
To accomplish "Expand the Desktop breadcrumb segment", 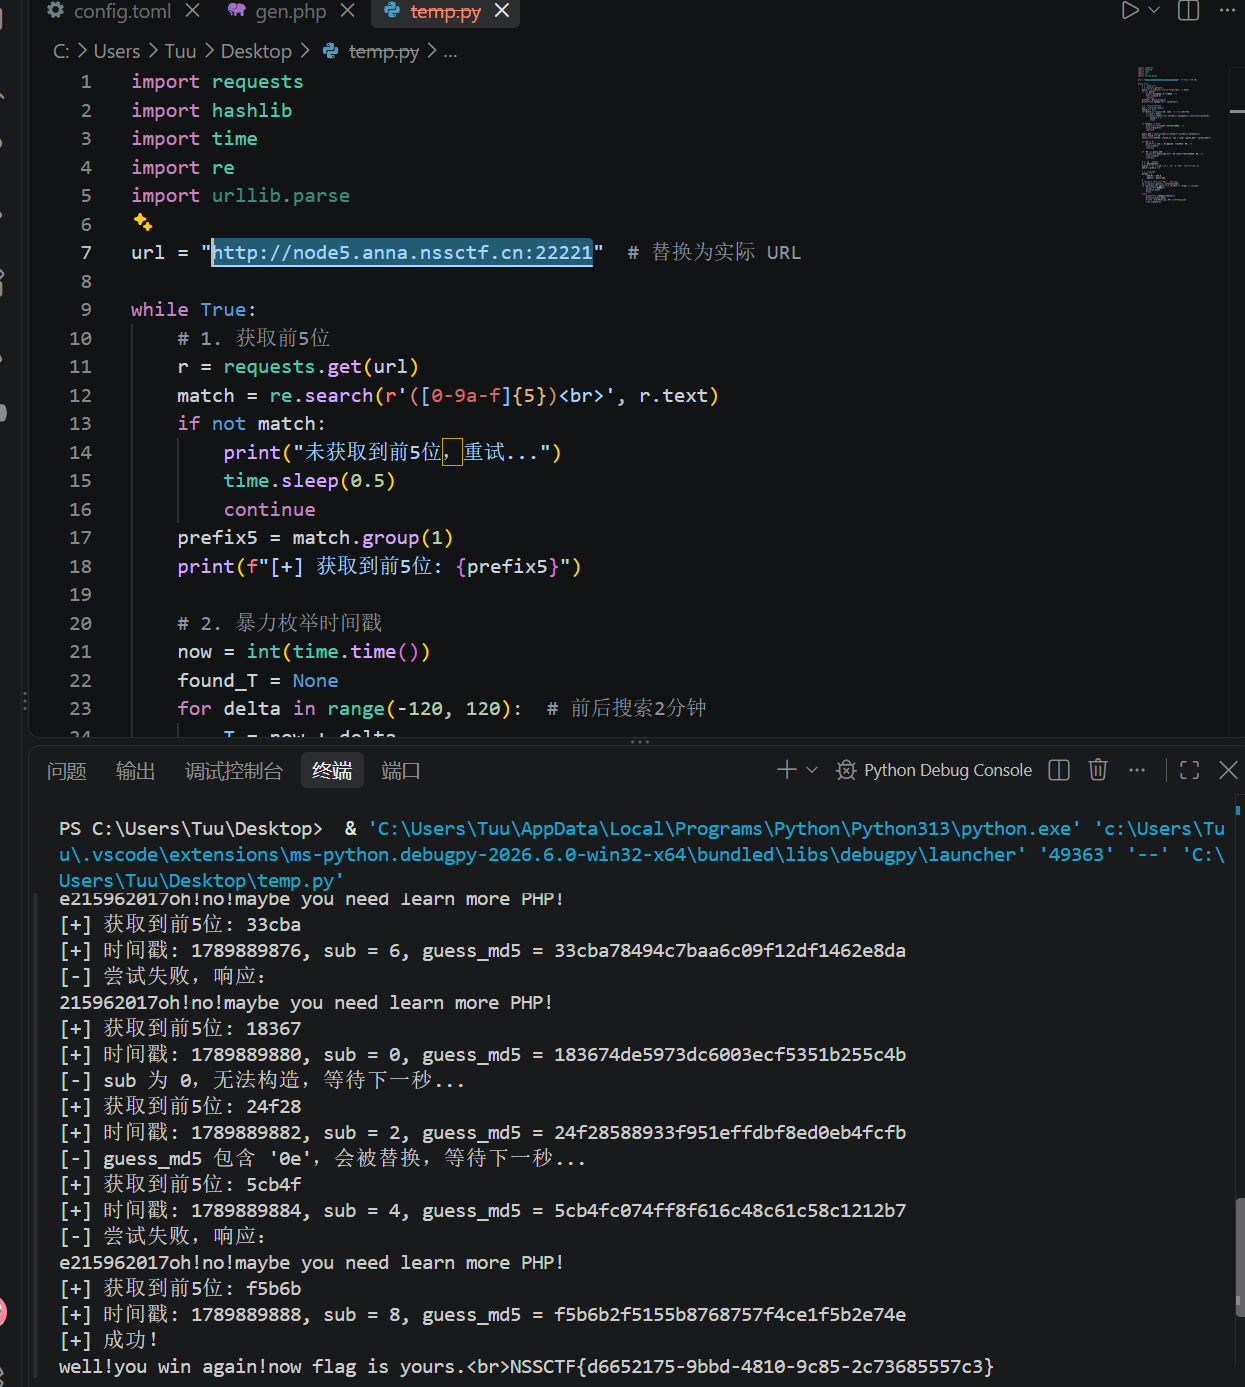I will click(x=256, y=51).
